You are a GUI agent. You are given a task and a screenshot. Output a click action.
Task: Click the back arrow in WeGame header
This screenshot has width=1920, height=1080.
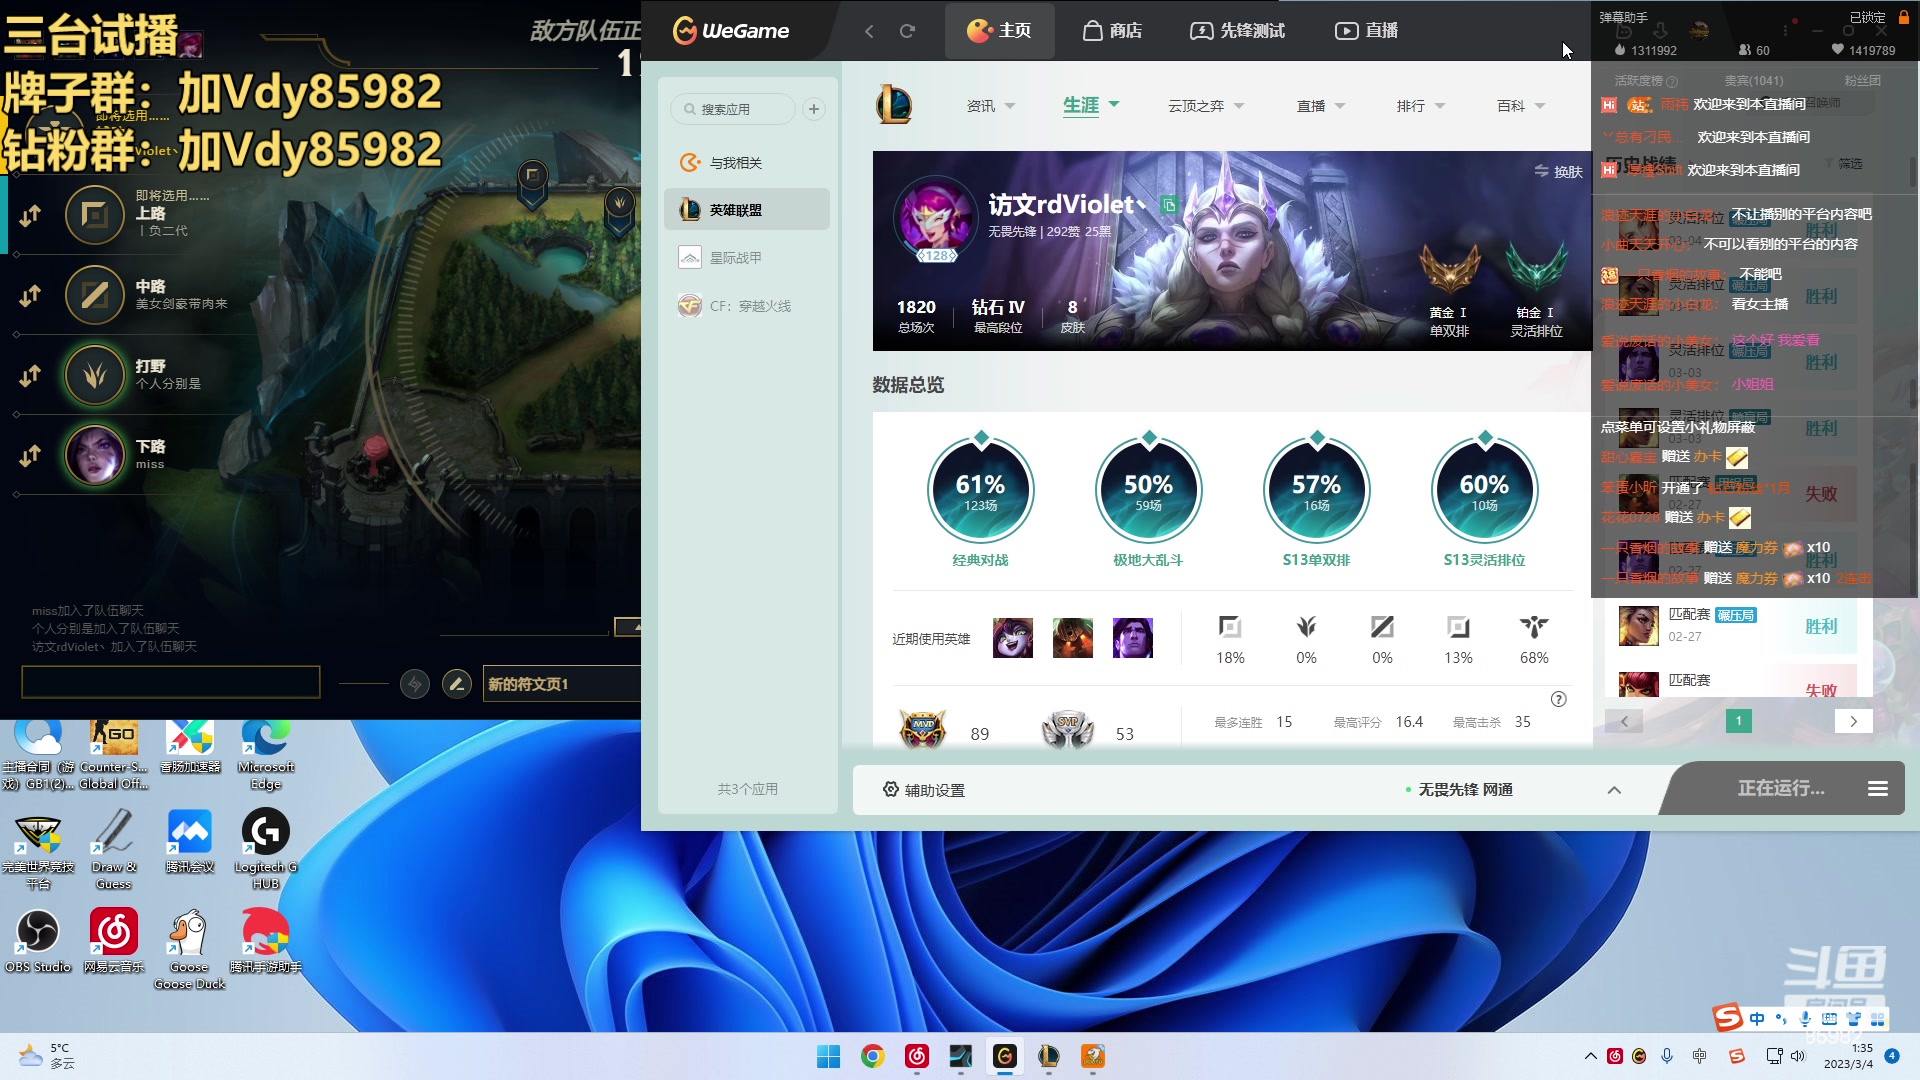pyautogui.click(x=869, y=31)
